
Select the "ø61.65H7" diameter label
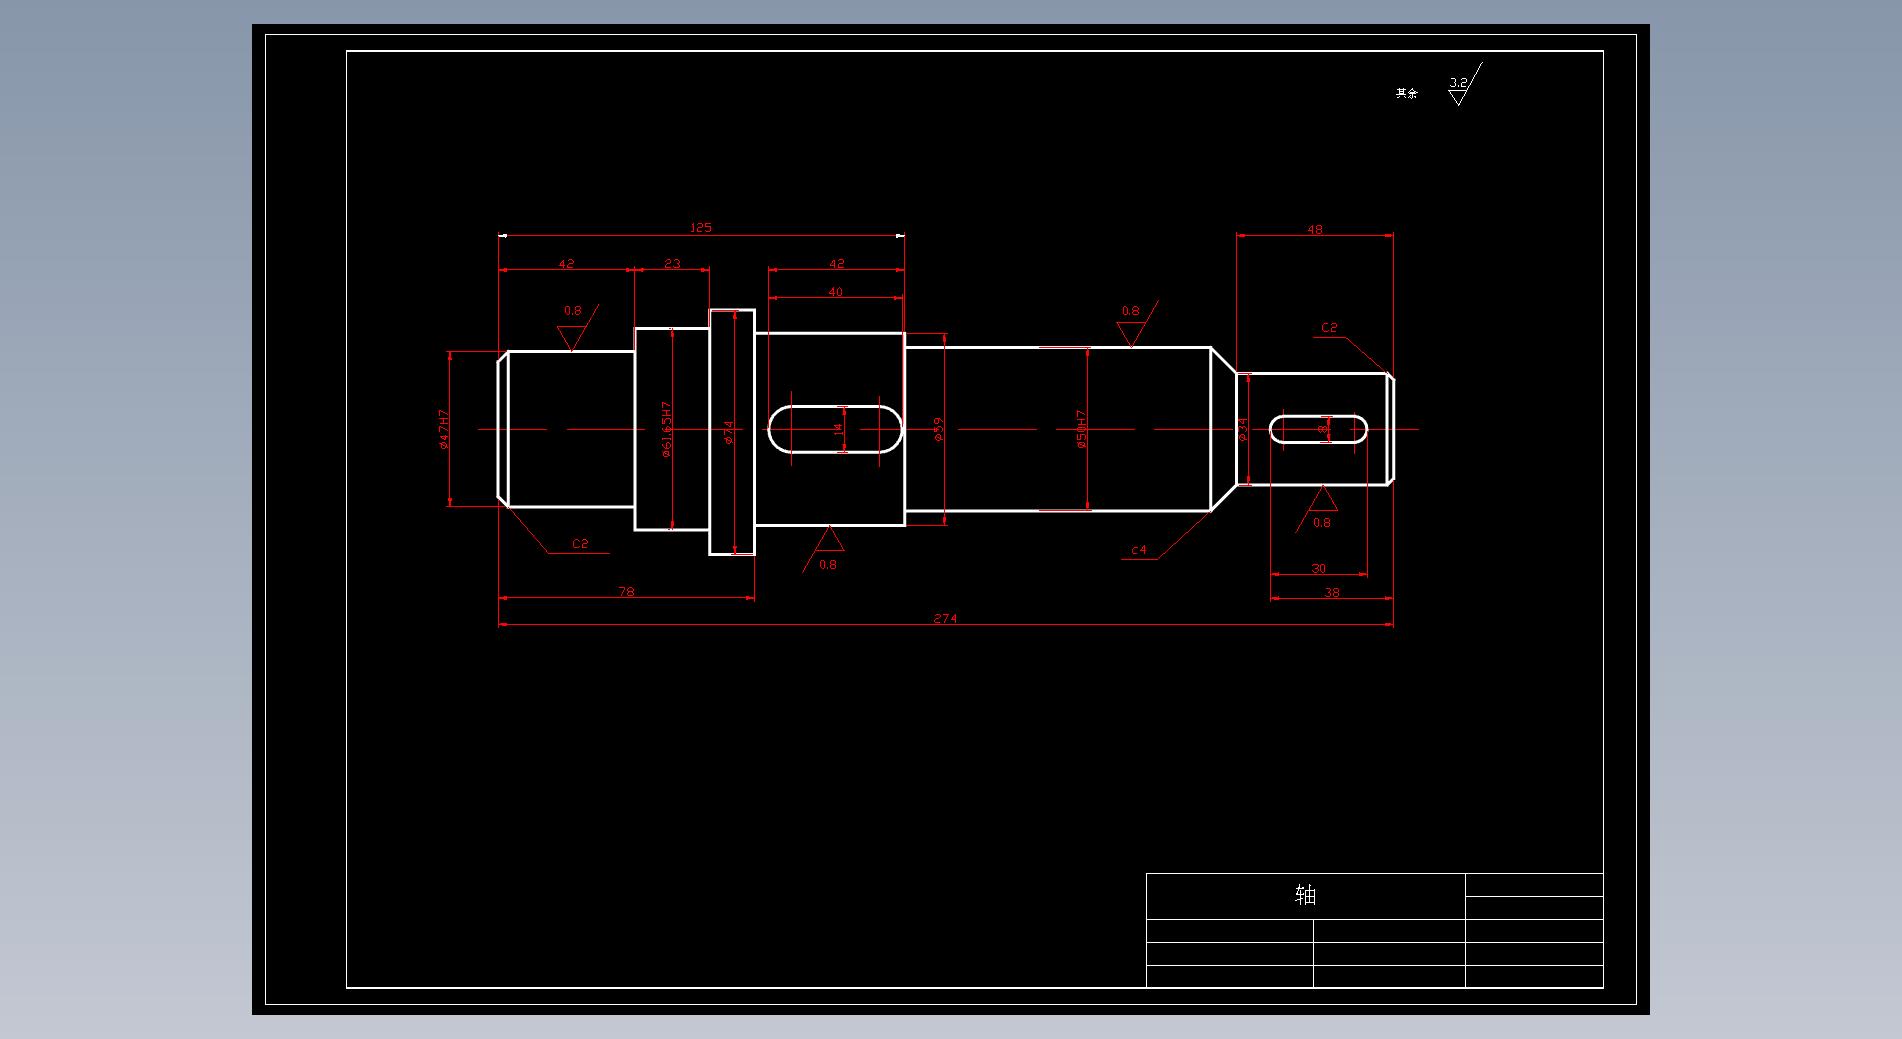[x=666, y=430]
